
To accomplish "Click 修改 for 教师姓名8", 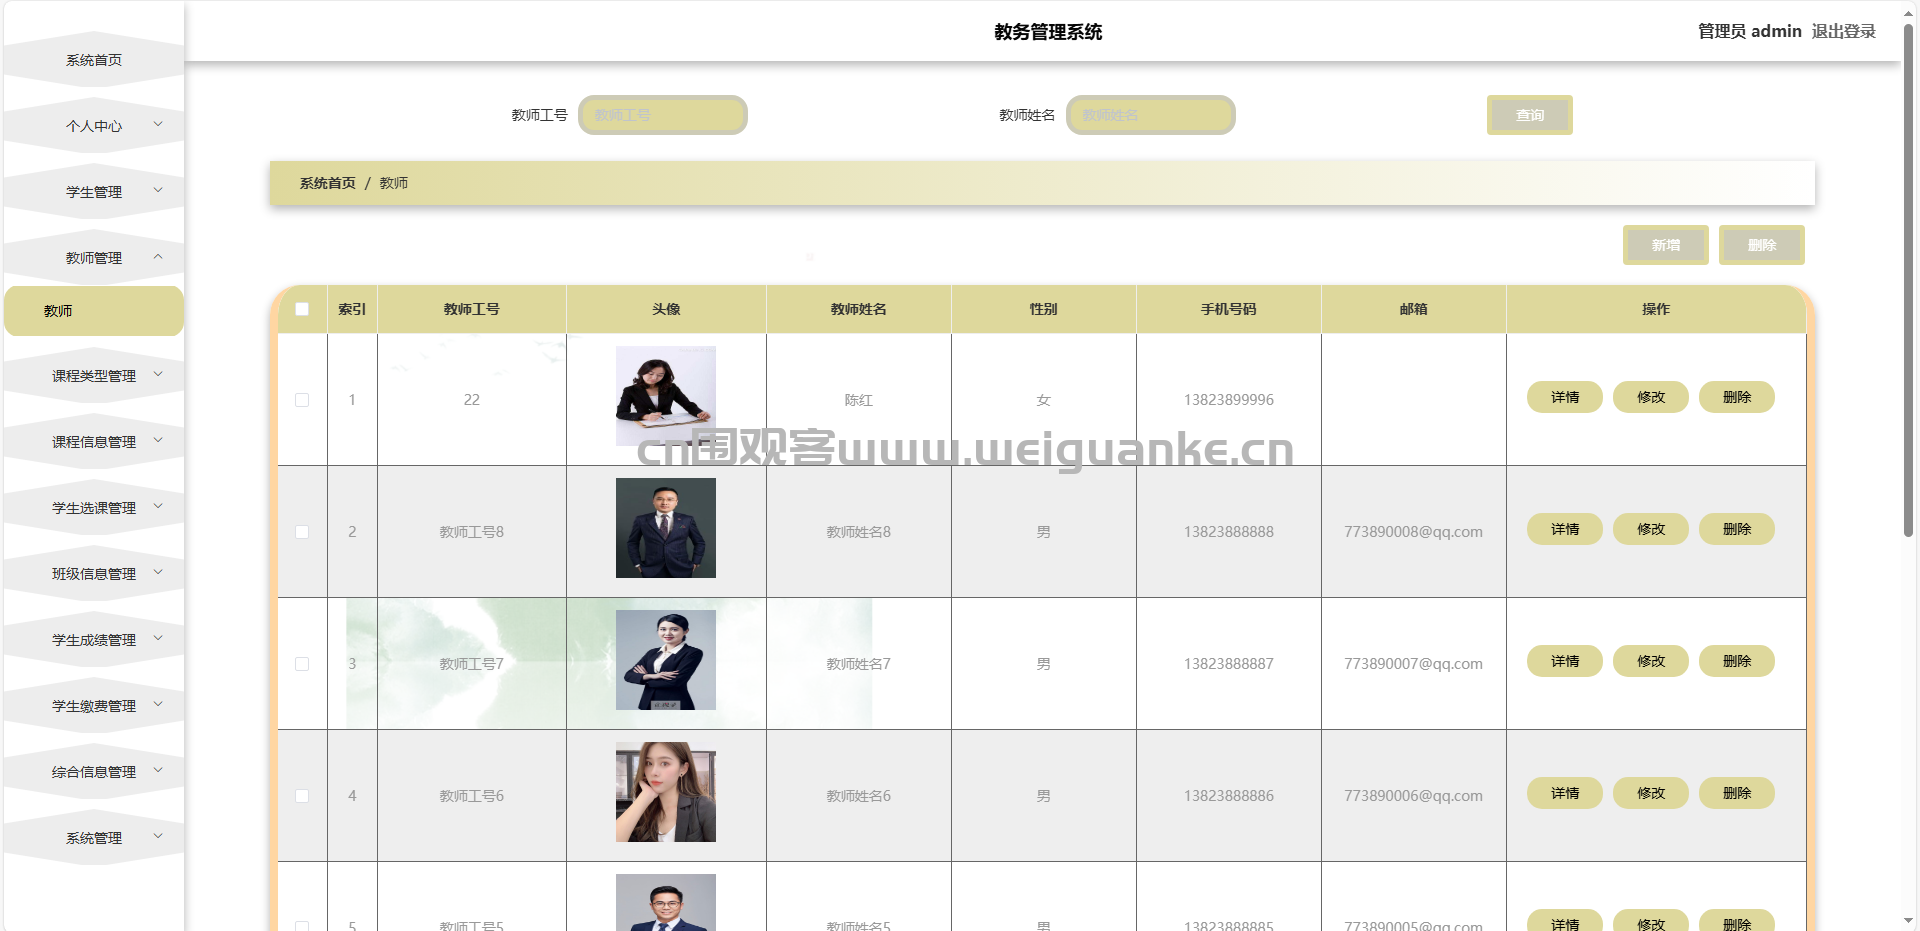I will click(x=1651, y=529).
